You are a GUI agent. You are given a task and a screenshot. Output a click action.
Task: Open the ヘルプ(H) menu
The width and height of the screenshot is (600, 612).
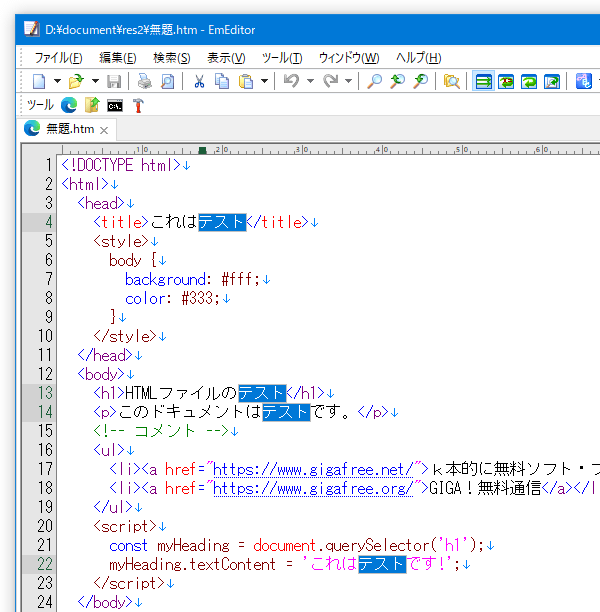(x=418, y=58)
